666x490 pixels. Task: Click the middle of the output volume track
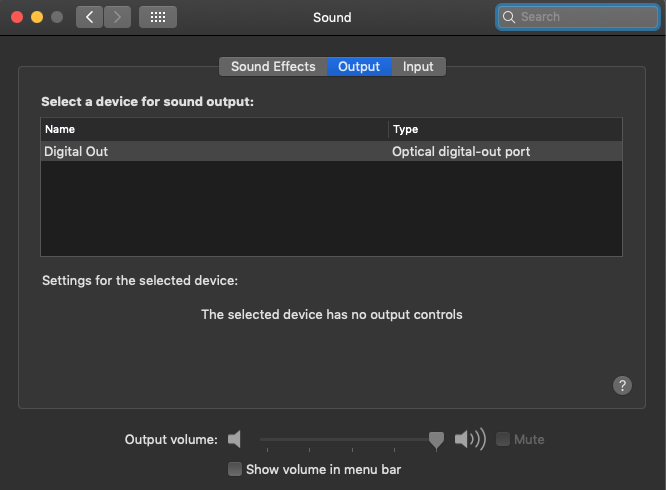348,439
